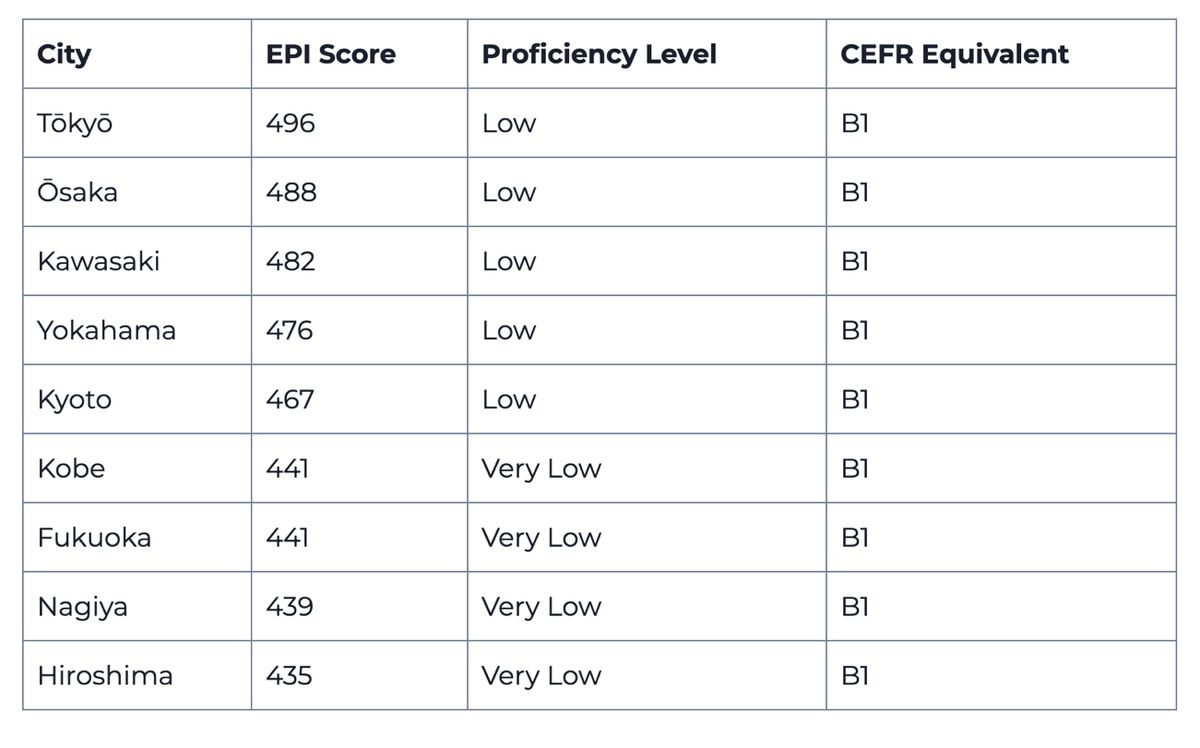Image resolution: width=1200 pixels, height=748 pixels.
Task: Click the CEFR Equivalent column header
Action: coord(954,54)
